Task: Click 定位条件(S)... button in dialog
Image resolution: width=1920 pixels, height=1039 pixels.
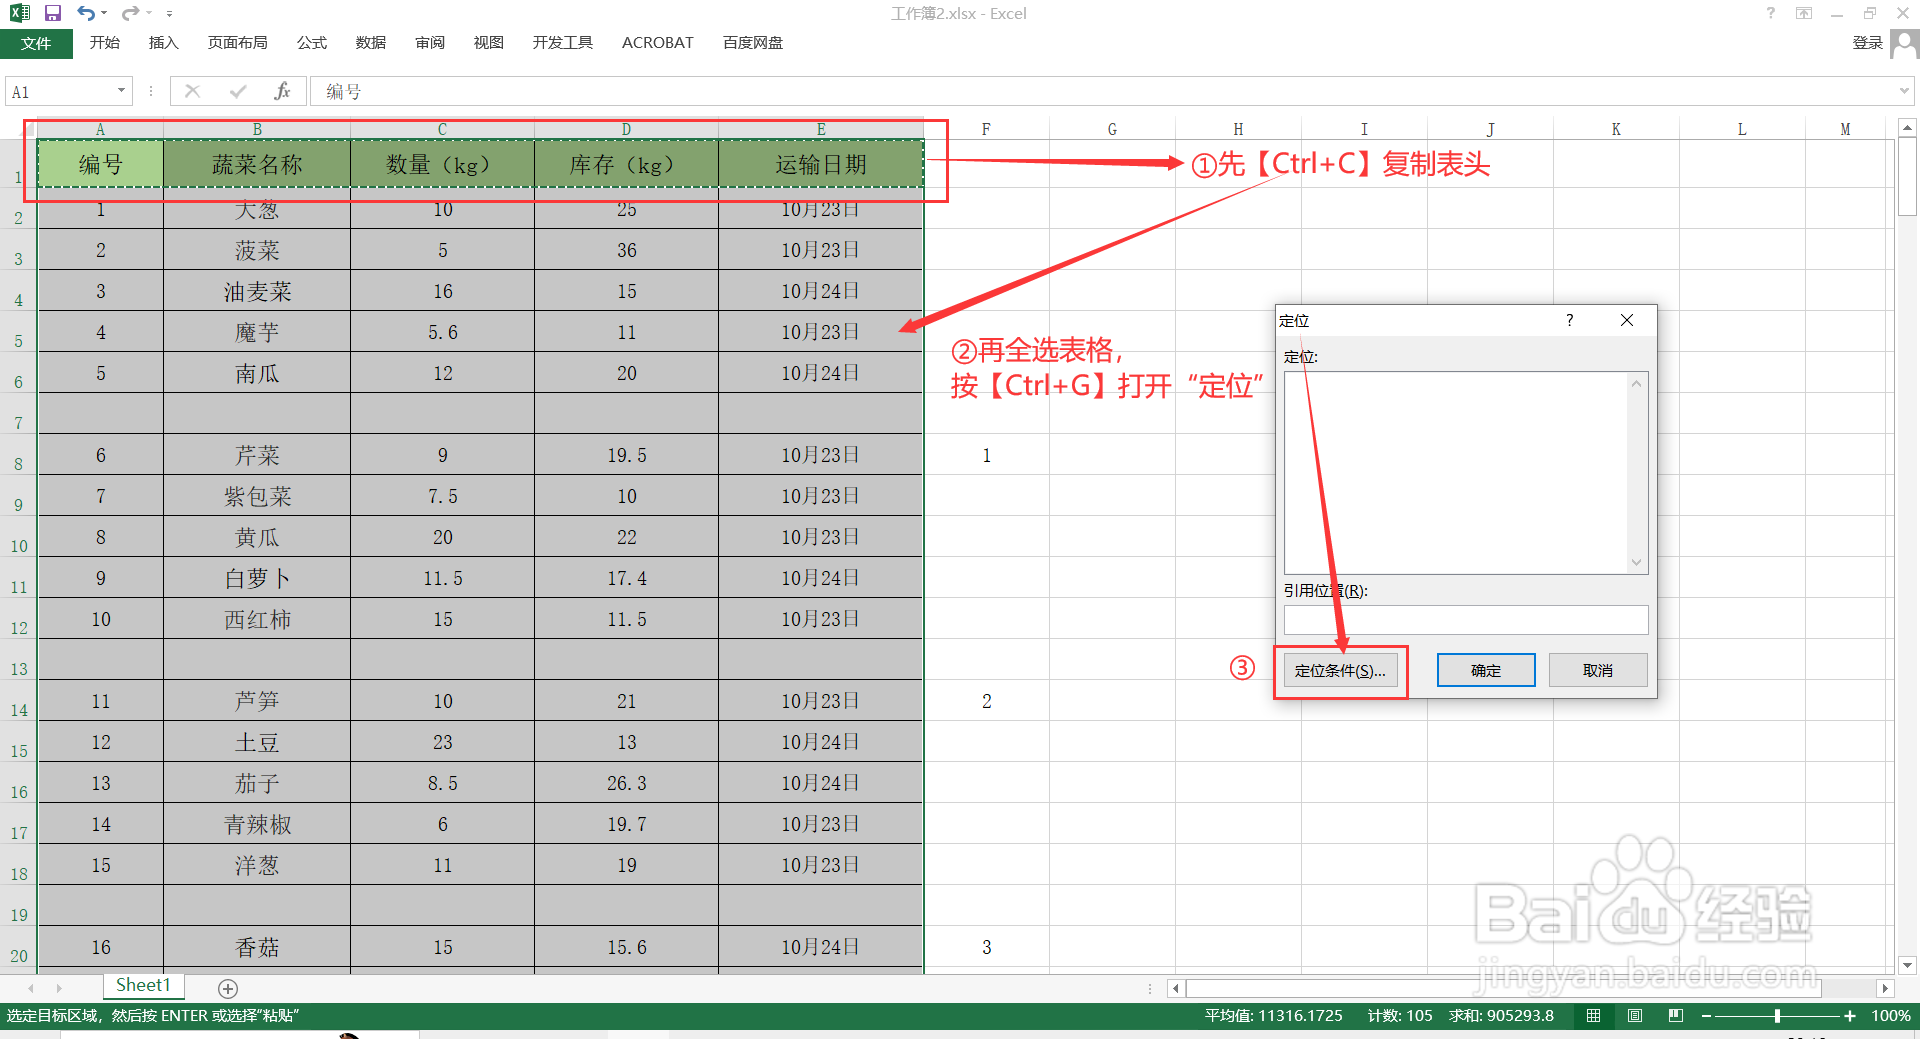Action: tap(1340, 670)
